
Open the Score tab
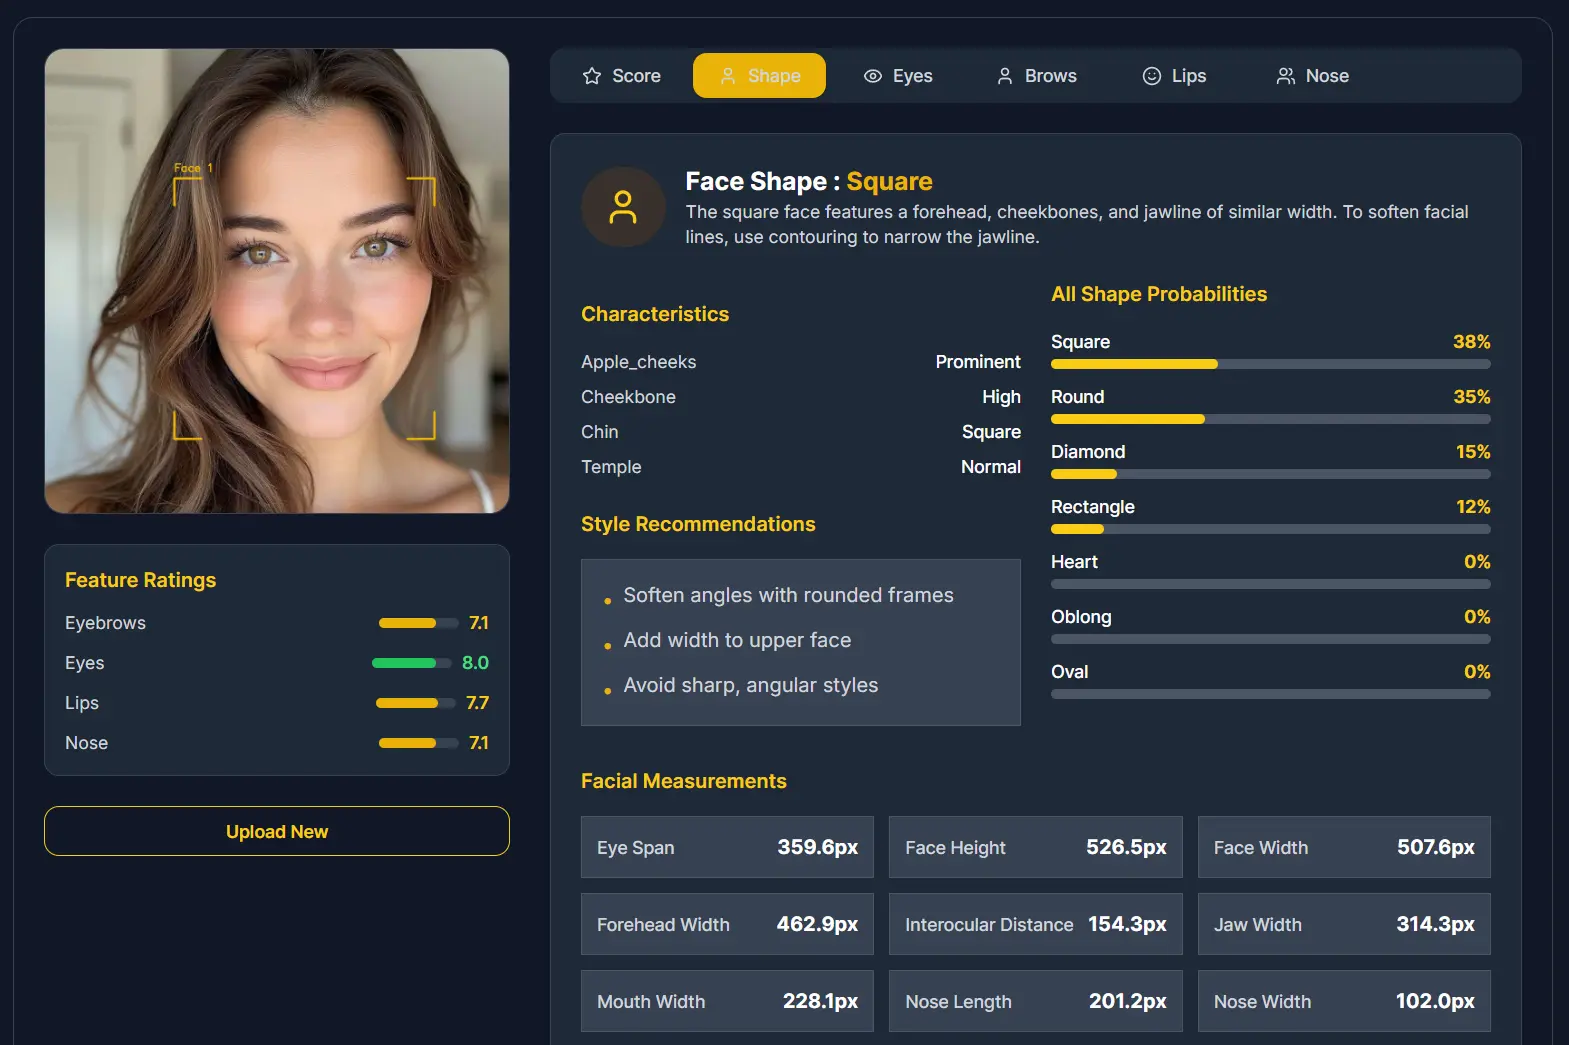tap(621, 76)
